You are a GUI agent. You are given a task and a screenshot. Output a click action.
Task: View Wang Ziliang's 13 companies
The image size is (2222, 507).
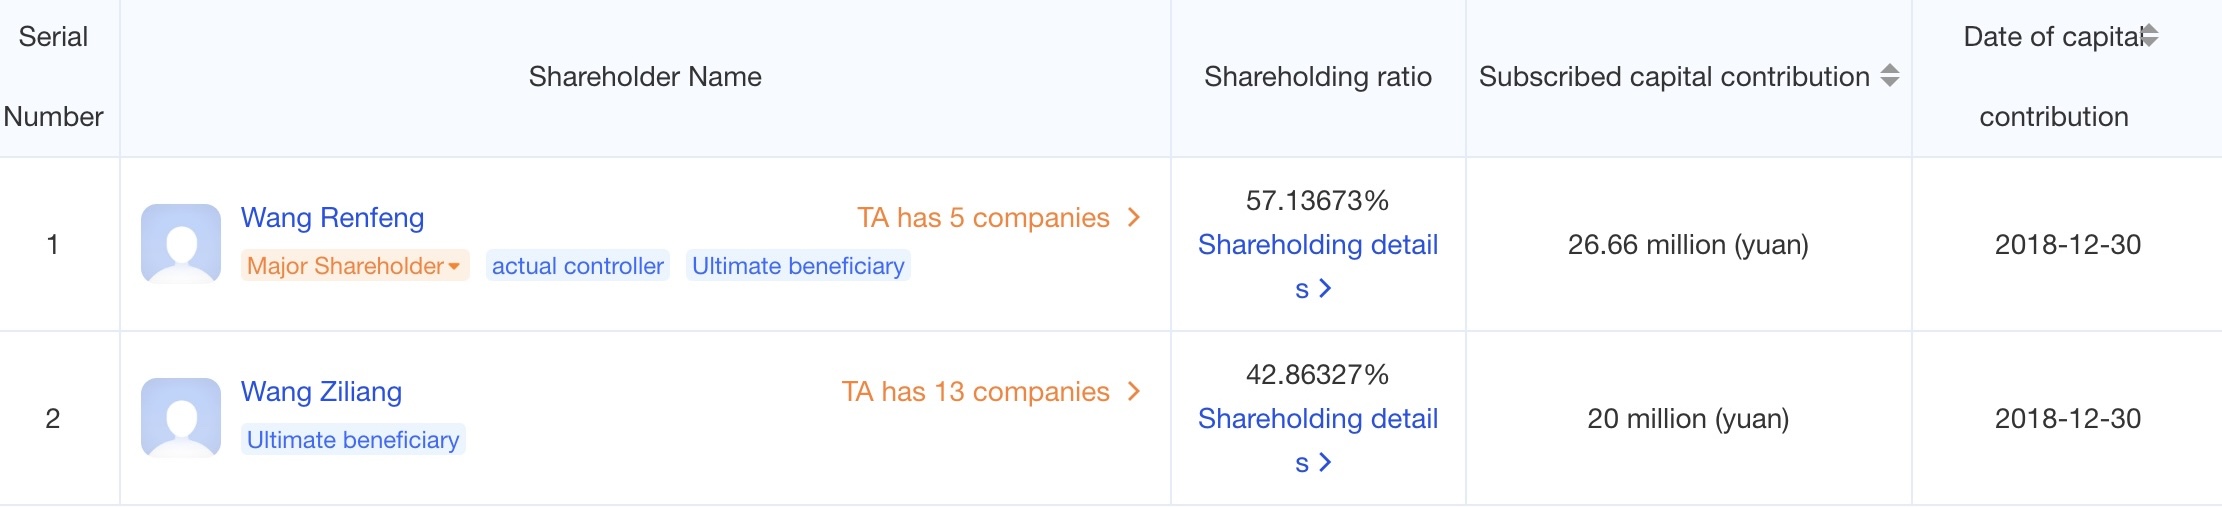pyautogui.click(x=975, y=391)
